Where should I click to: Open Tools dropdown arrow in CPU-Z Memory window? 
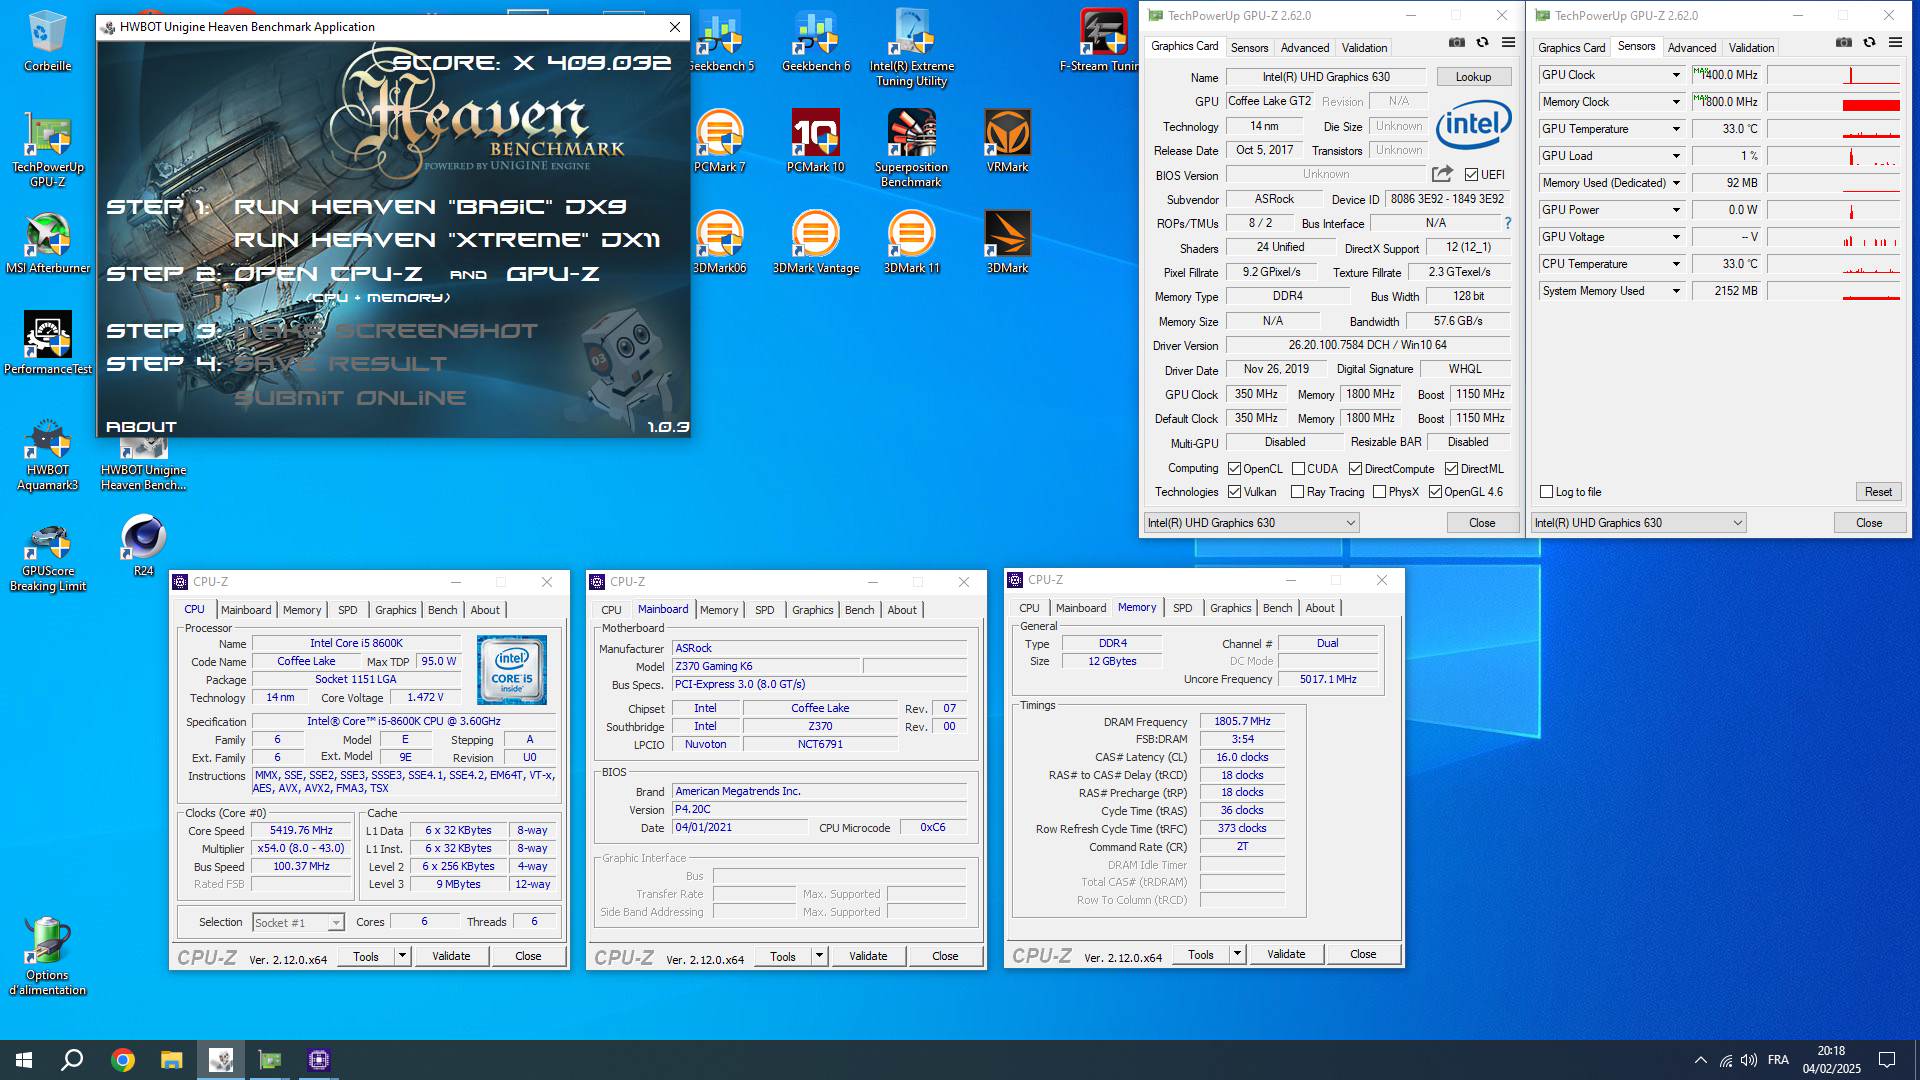pyautogui.click(x=1237, y=954)
